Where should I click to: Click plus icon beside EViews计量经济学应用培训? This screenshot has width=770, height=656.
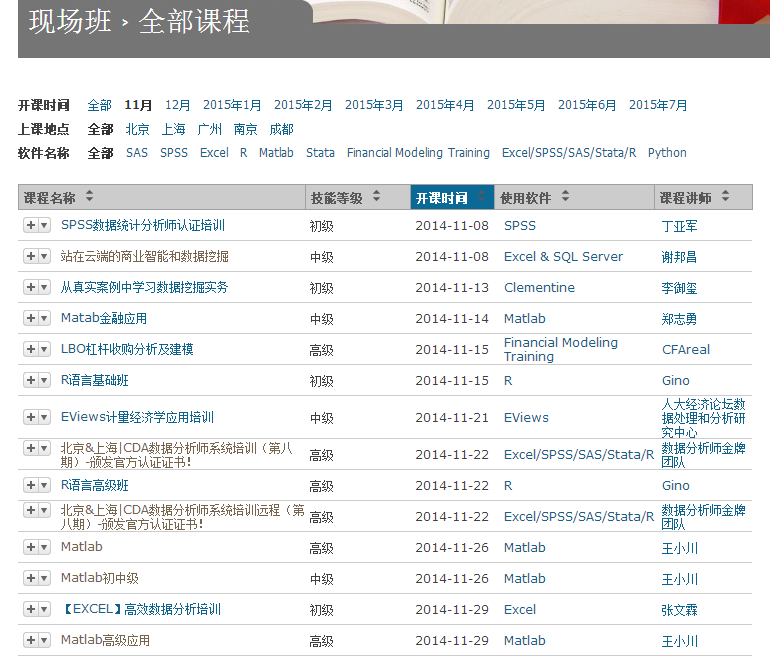click(30, 417)
